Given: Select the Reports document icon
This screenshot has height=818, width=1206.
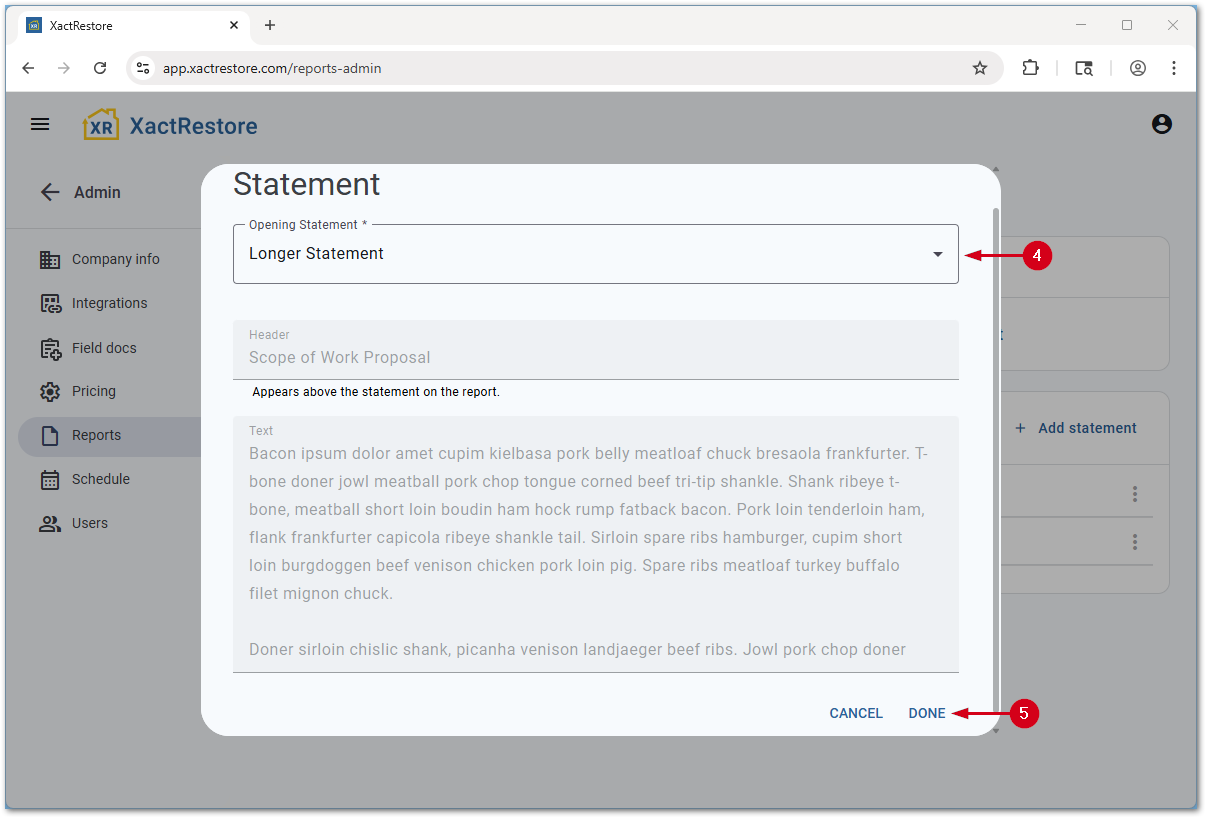Looking at the screenshot, I should [50, 435].
